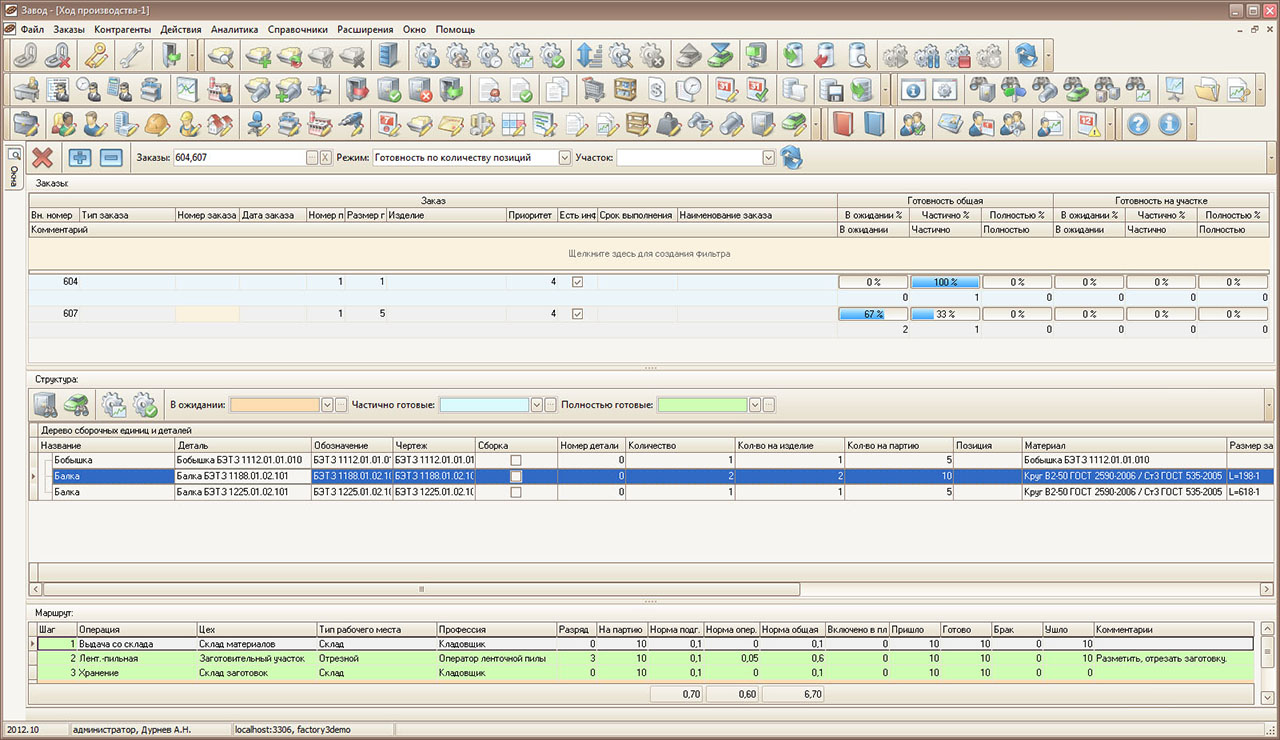1280x740 pixels.
Task: Click the blue question mark help icon
Action: pos(1138,124)
